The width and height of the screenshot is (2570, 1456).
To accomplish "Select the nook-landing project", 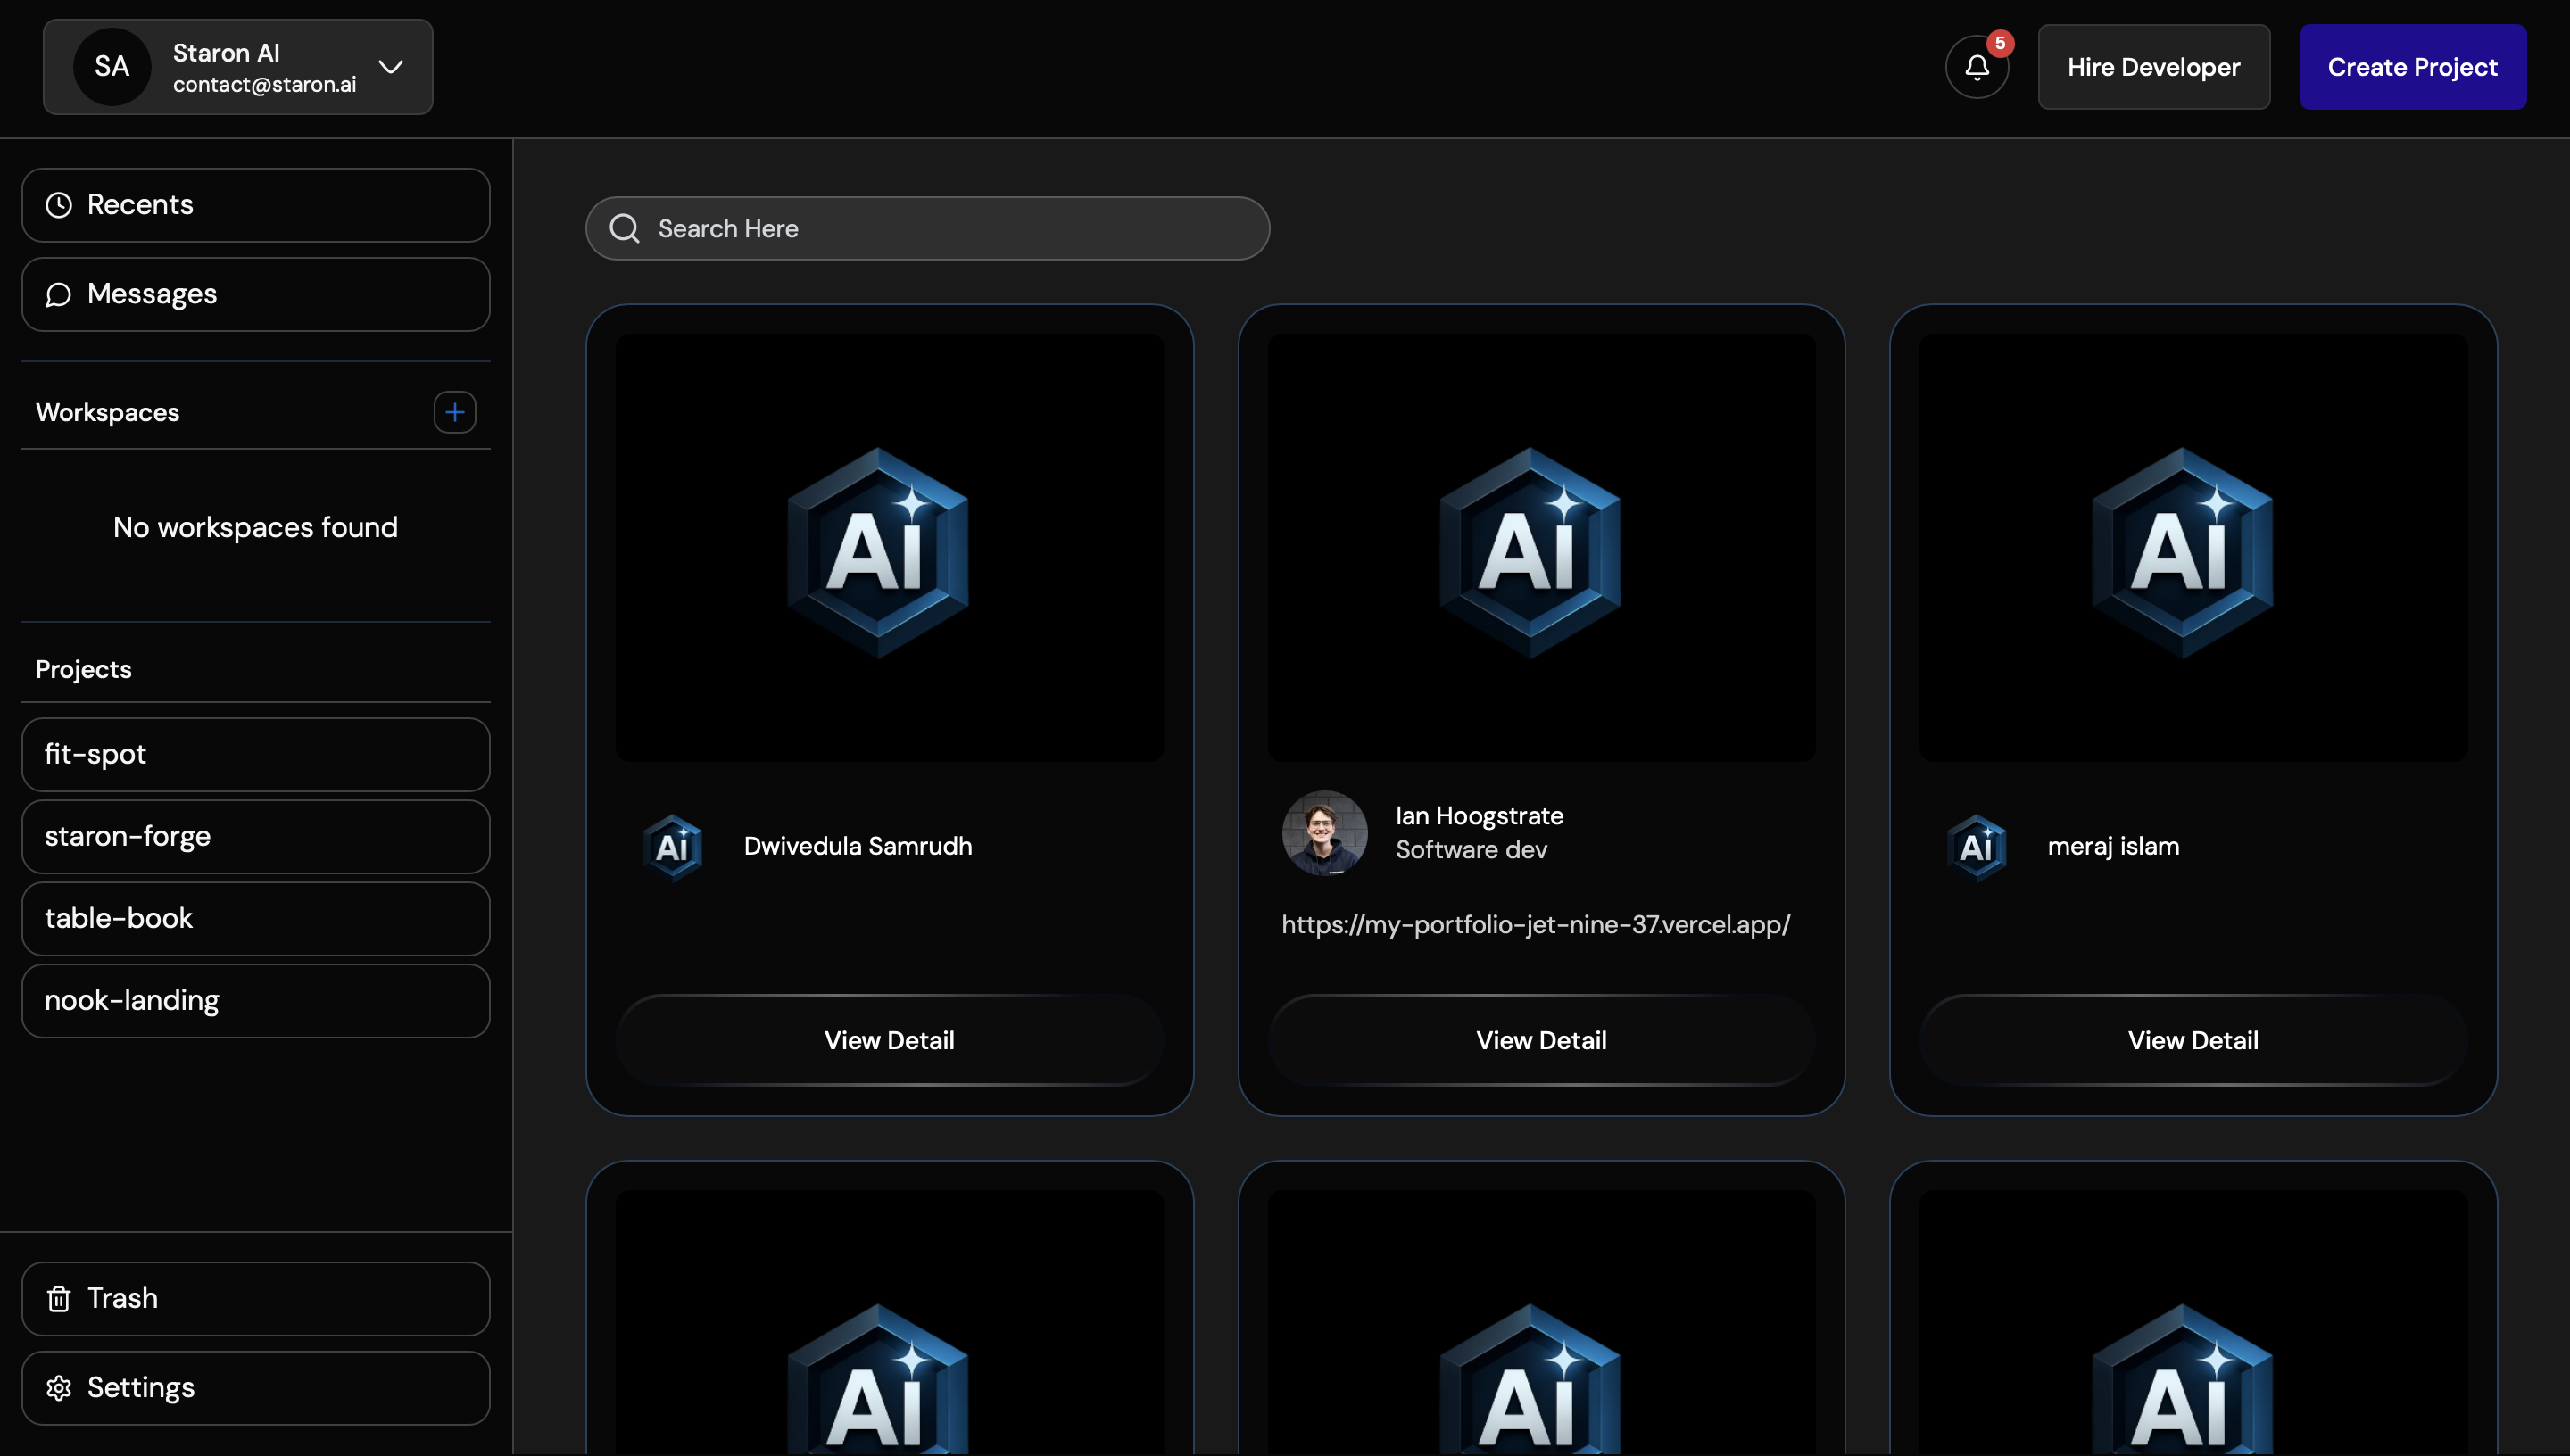I will click(255, 1000).
